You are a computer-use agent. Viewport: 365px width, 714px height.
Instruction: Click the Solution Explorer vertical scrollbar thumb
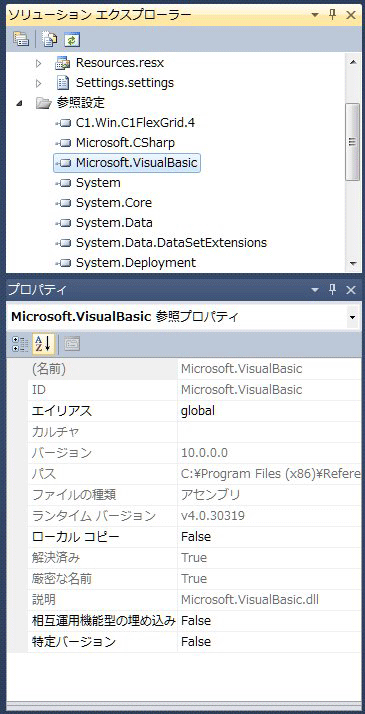click(x=353, y=142)
